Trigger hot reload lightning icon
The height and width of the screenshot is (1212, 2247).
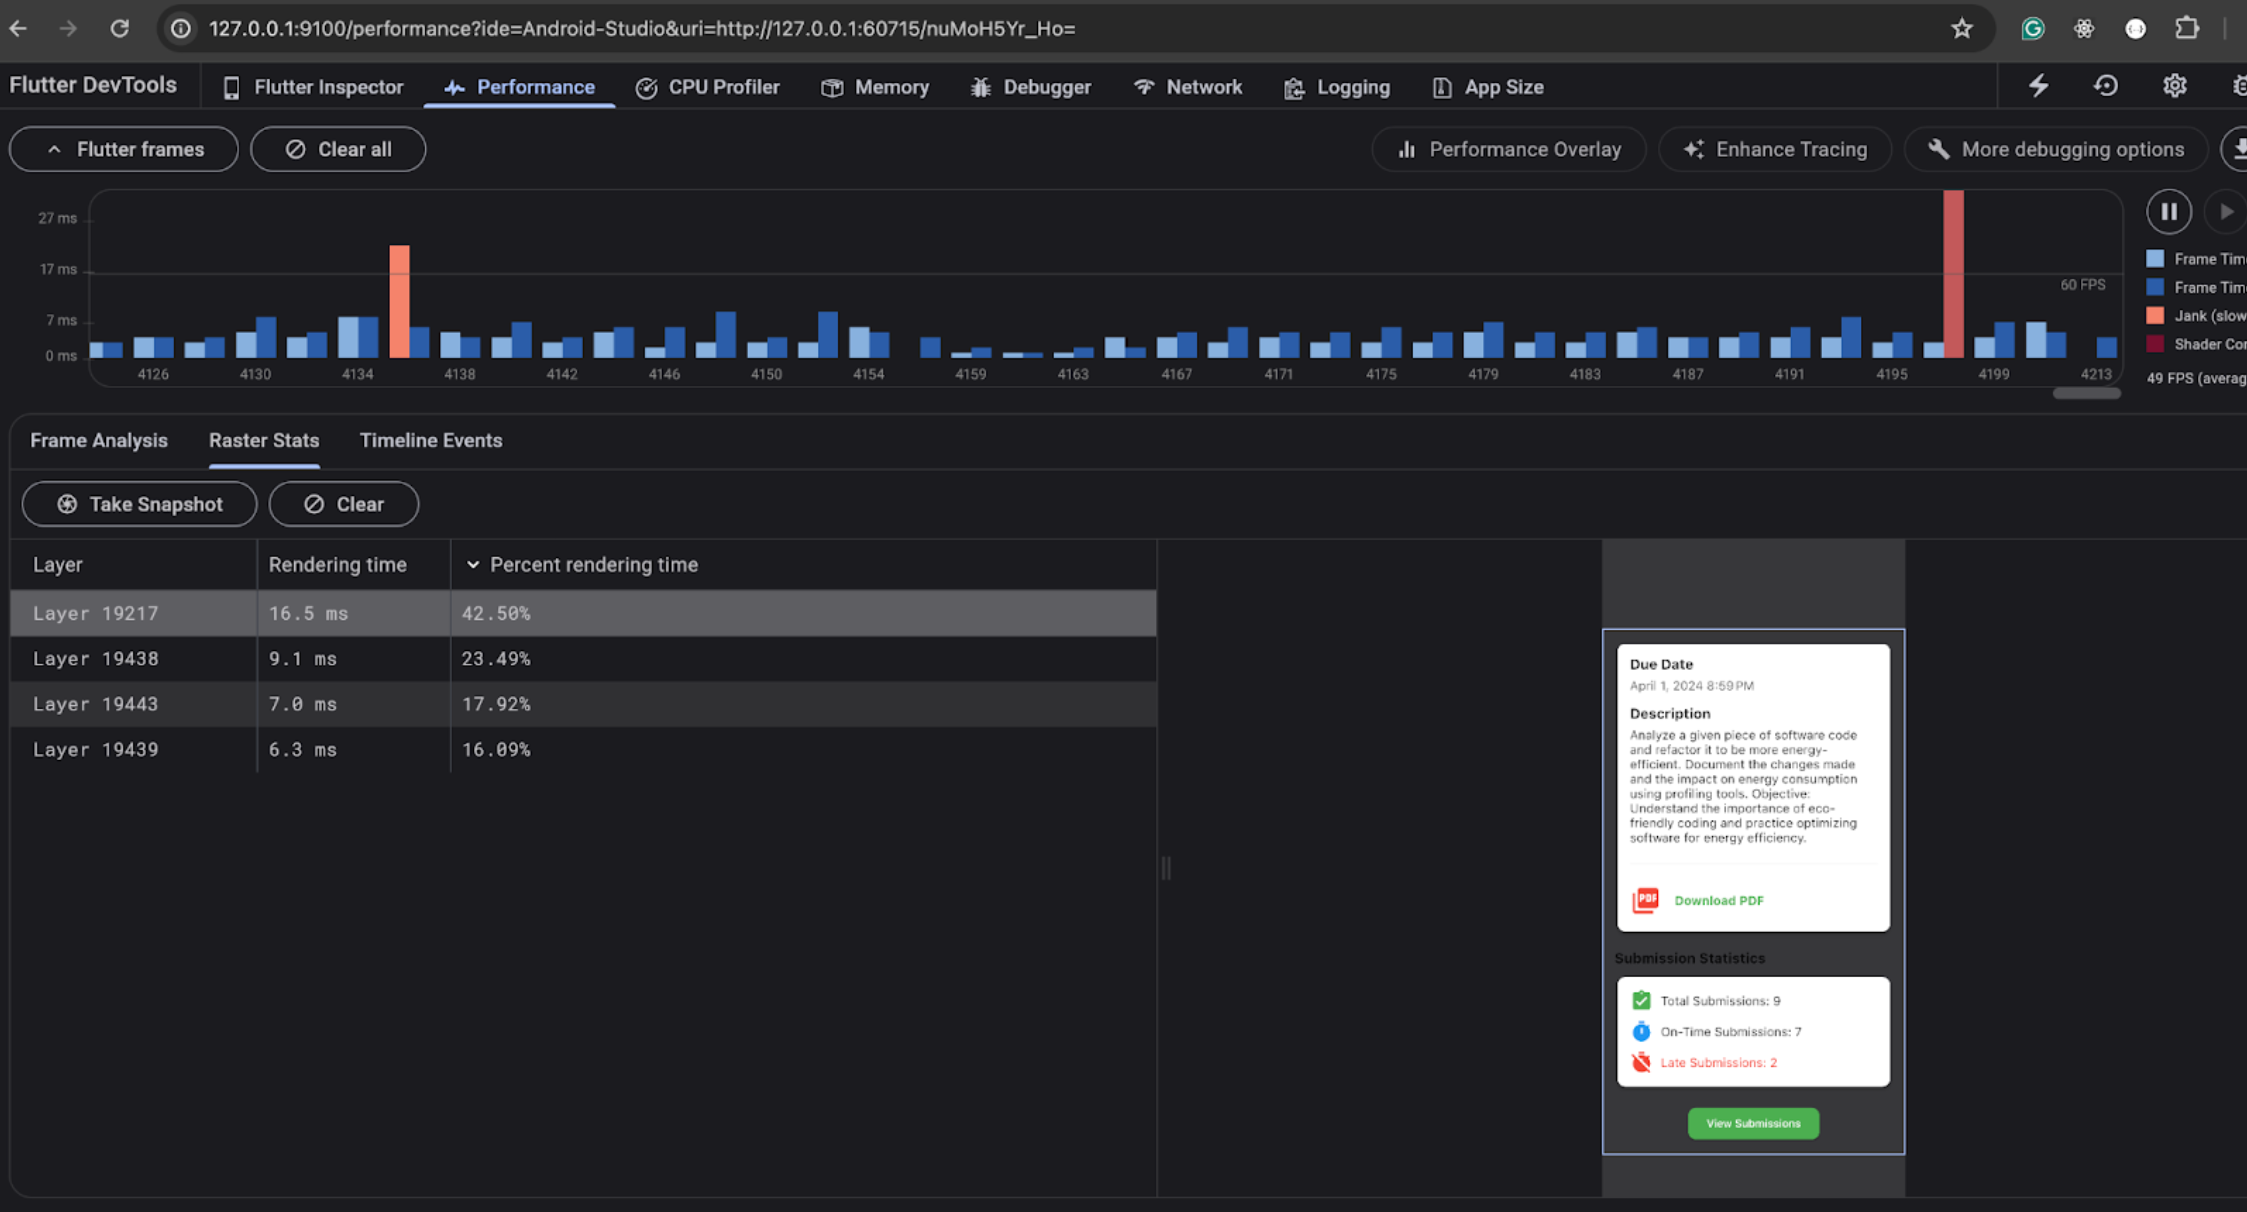coord(2038,86)
